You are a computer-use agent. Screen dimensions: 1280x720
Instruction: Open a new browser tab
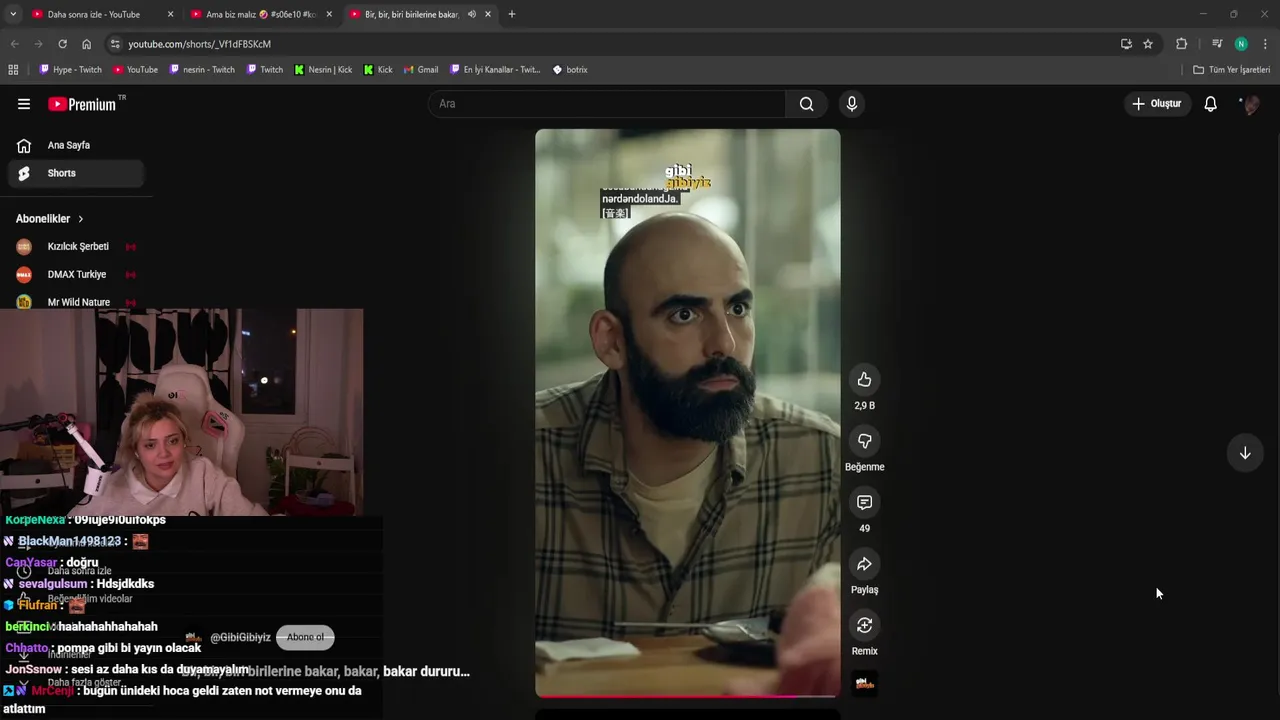tap(511, 14)
